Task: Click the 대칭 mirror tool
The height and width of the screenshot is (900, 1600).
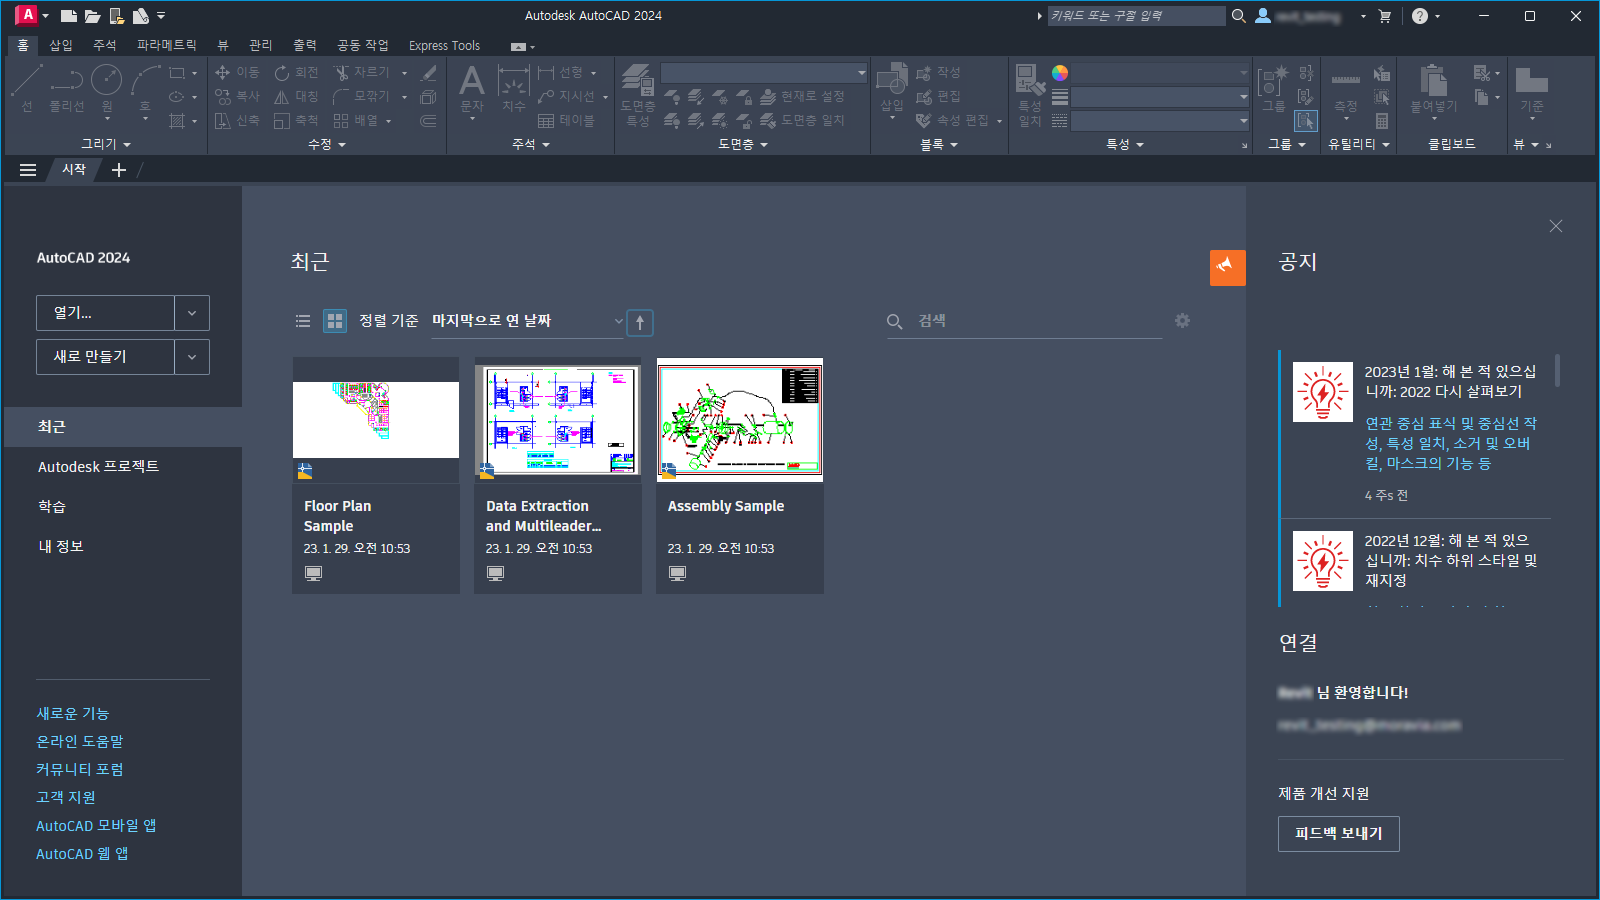Action: pos(297,96)
